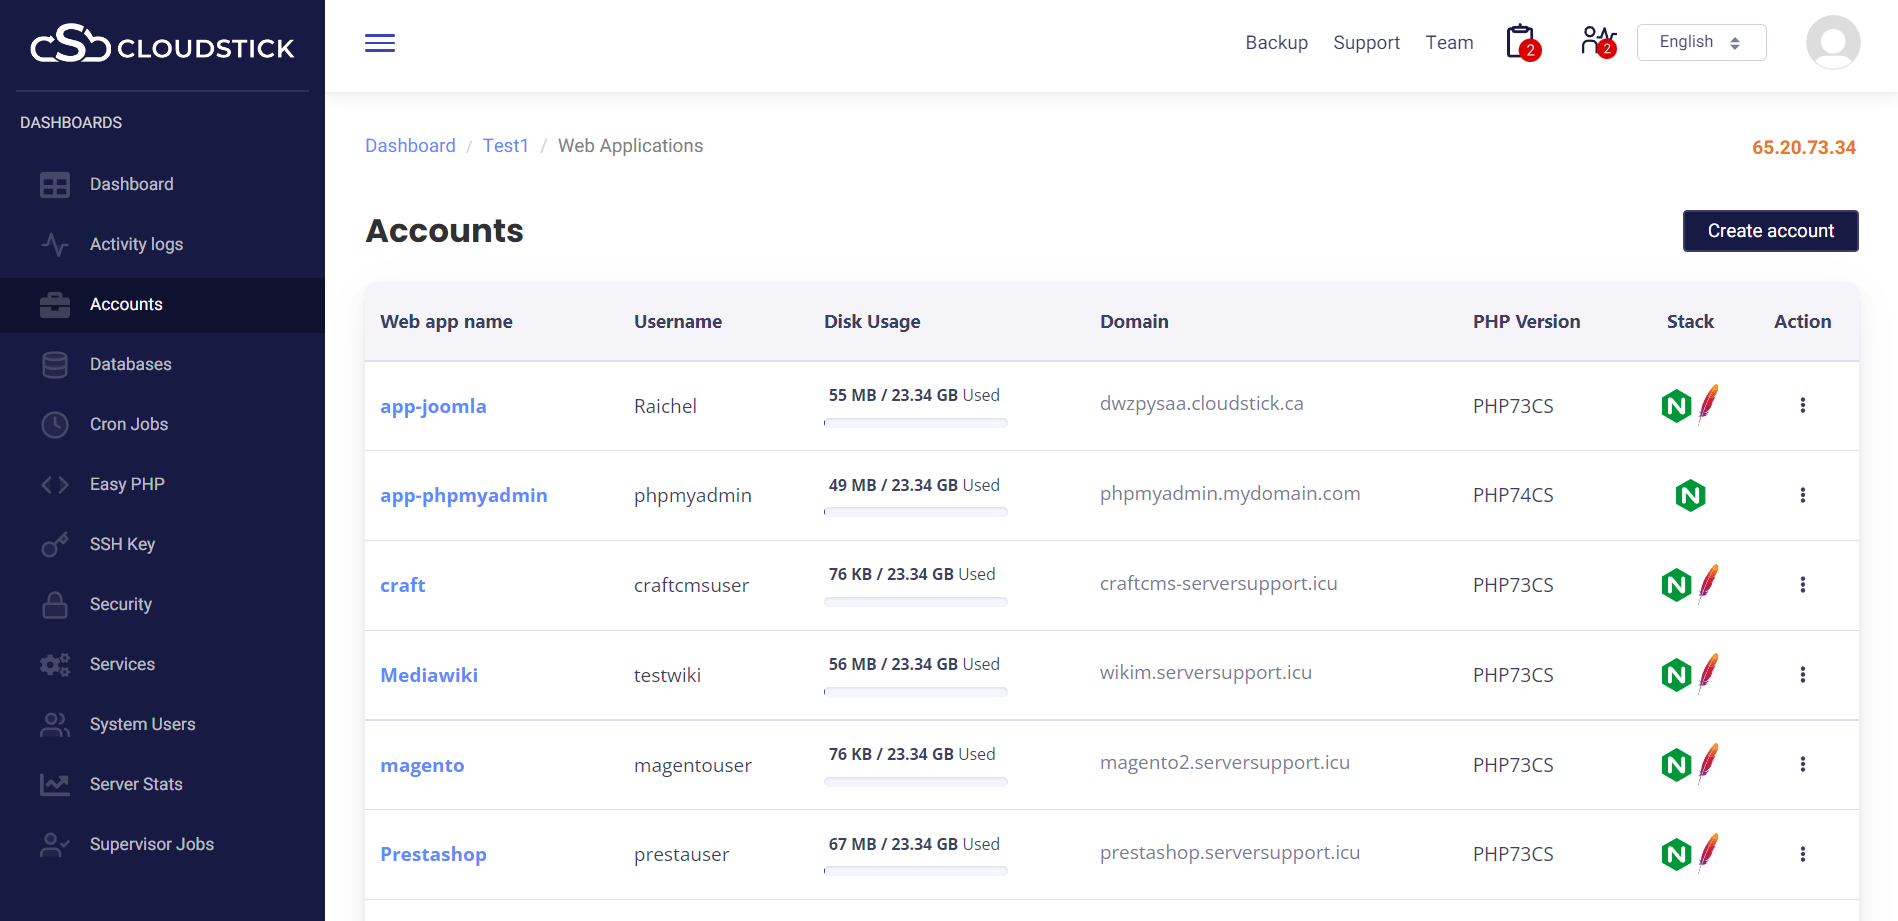
Task: Open the clipboard notifications icon
Action: pyautogui.click(x=1521, y=42)
